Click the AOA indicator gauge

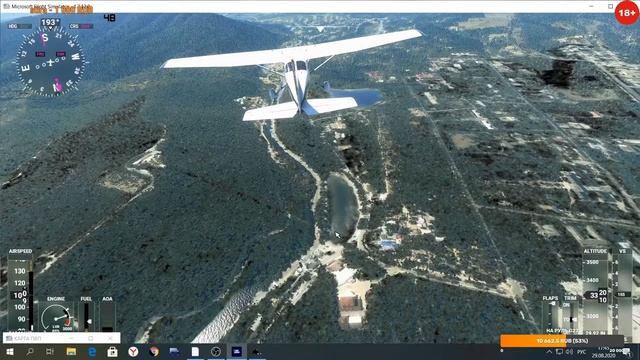[x=107, y=314]
